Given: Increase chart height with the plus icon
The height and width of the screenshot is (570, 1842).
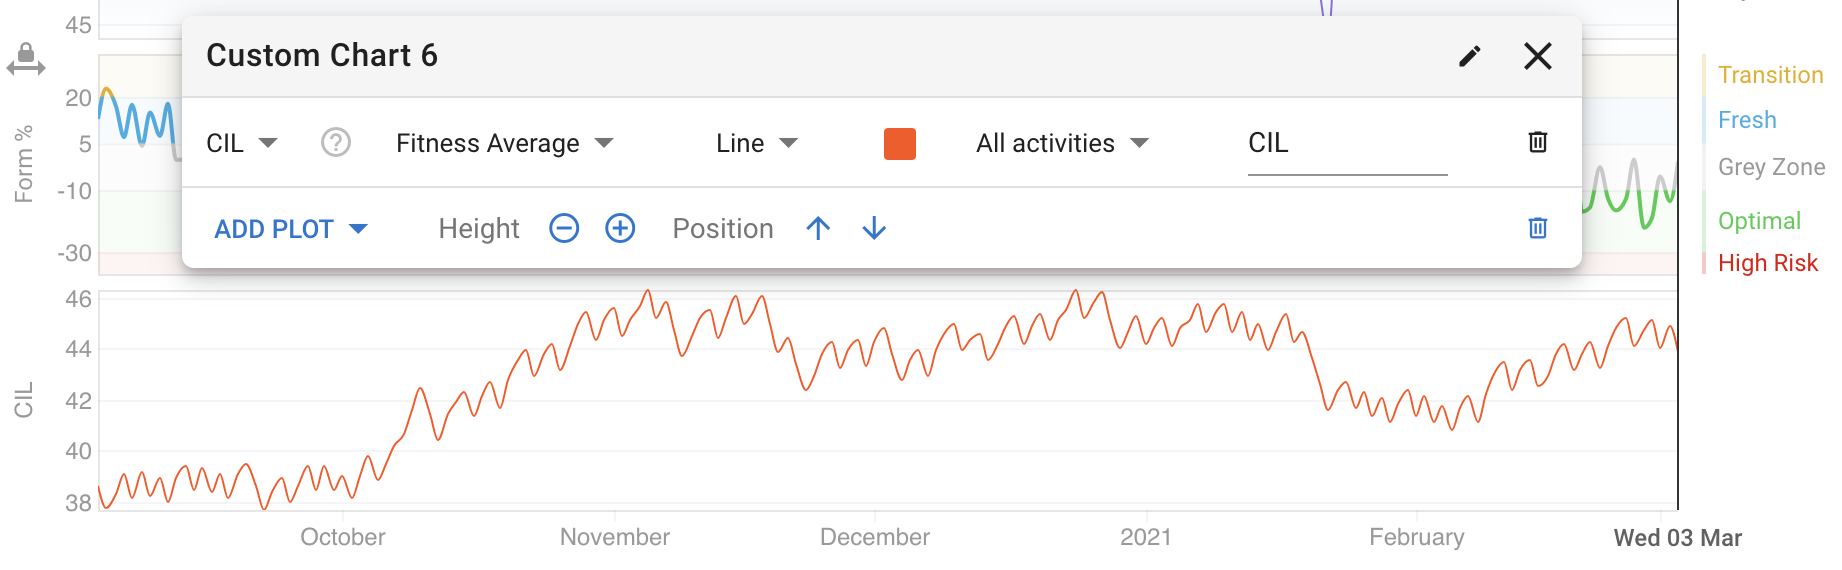Looking at the screenshot, I should [x=620, y=228].
